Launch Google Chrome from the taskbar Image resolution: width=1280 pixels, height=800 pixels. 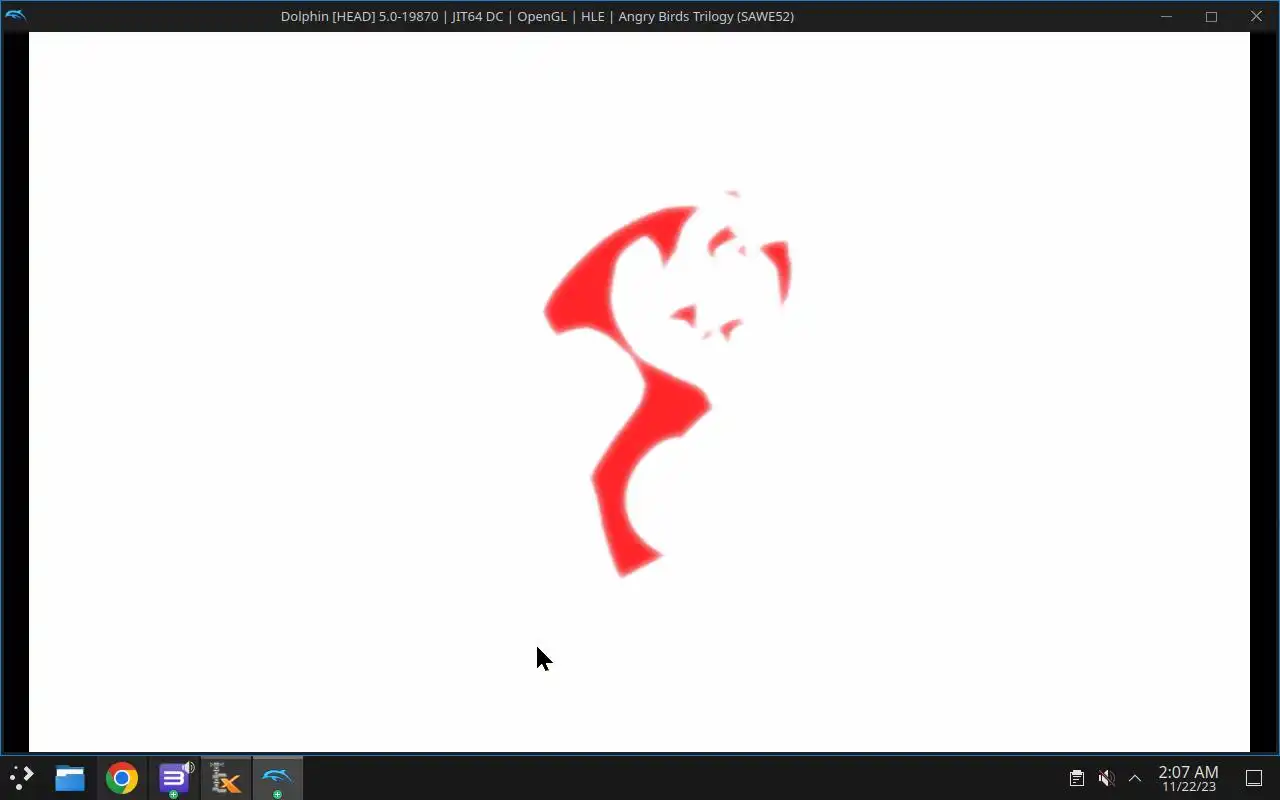[x=122, y=778]
